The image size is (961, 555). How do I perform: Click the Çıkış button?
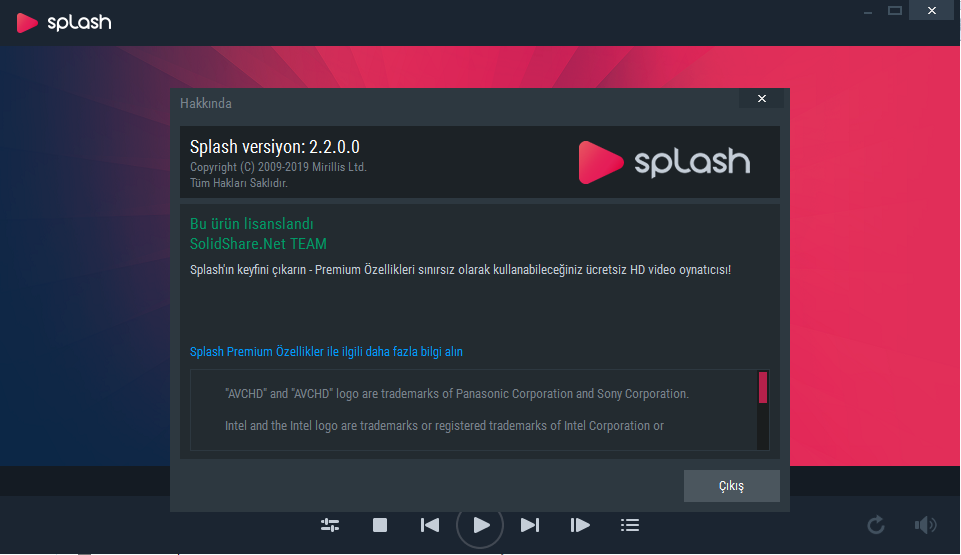732,486
